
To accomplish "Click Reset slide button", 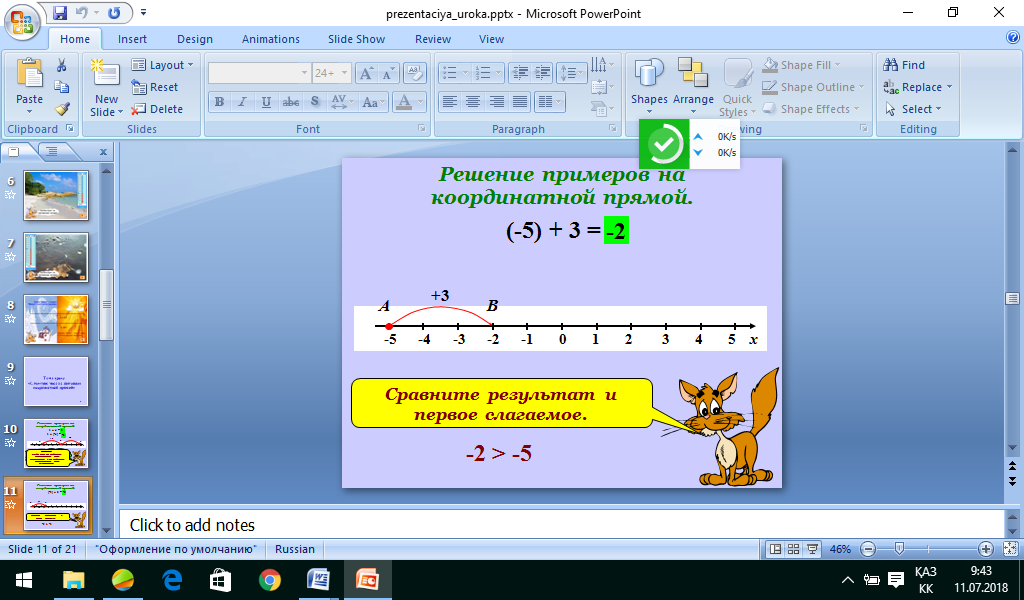I will coord(155,87).
